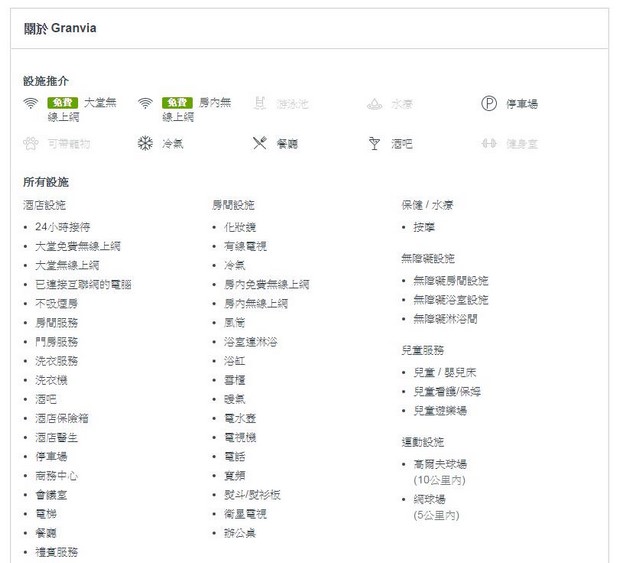Click the '保健 / 水療' heading

[427, 205]
